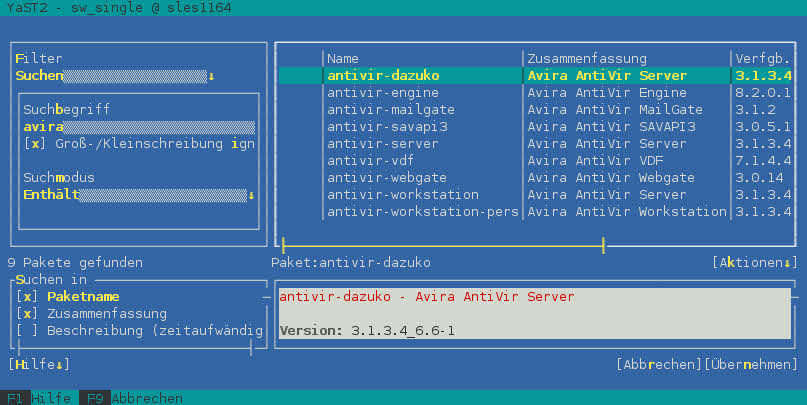Click Avira AntiVir SAVAPI3 summary cell
The image size is (807, 405).
[611, 127]
